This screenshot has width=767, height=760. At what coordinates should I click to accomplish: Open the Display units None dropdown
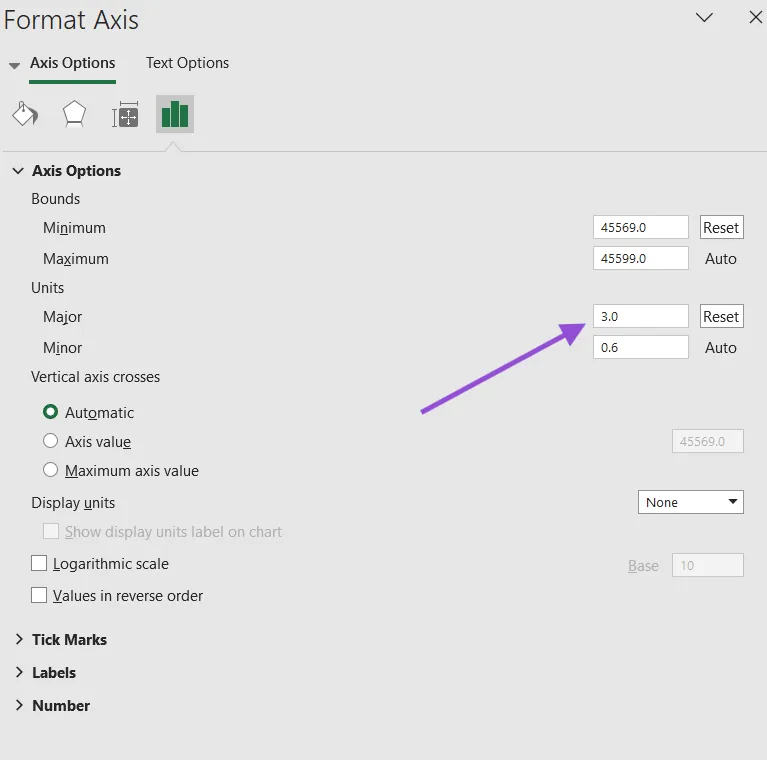tap(690, 502)
